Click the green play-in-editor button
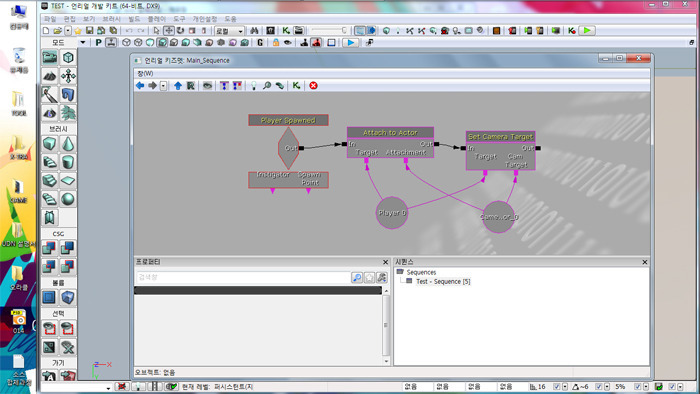Screen dimensions: 700x394 point(588,30)
